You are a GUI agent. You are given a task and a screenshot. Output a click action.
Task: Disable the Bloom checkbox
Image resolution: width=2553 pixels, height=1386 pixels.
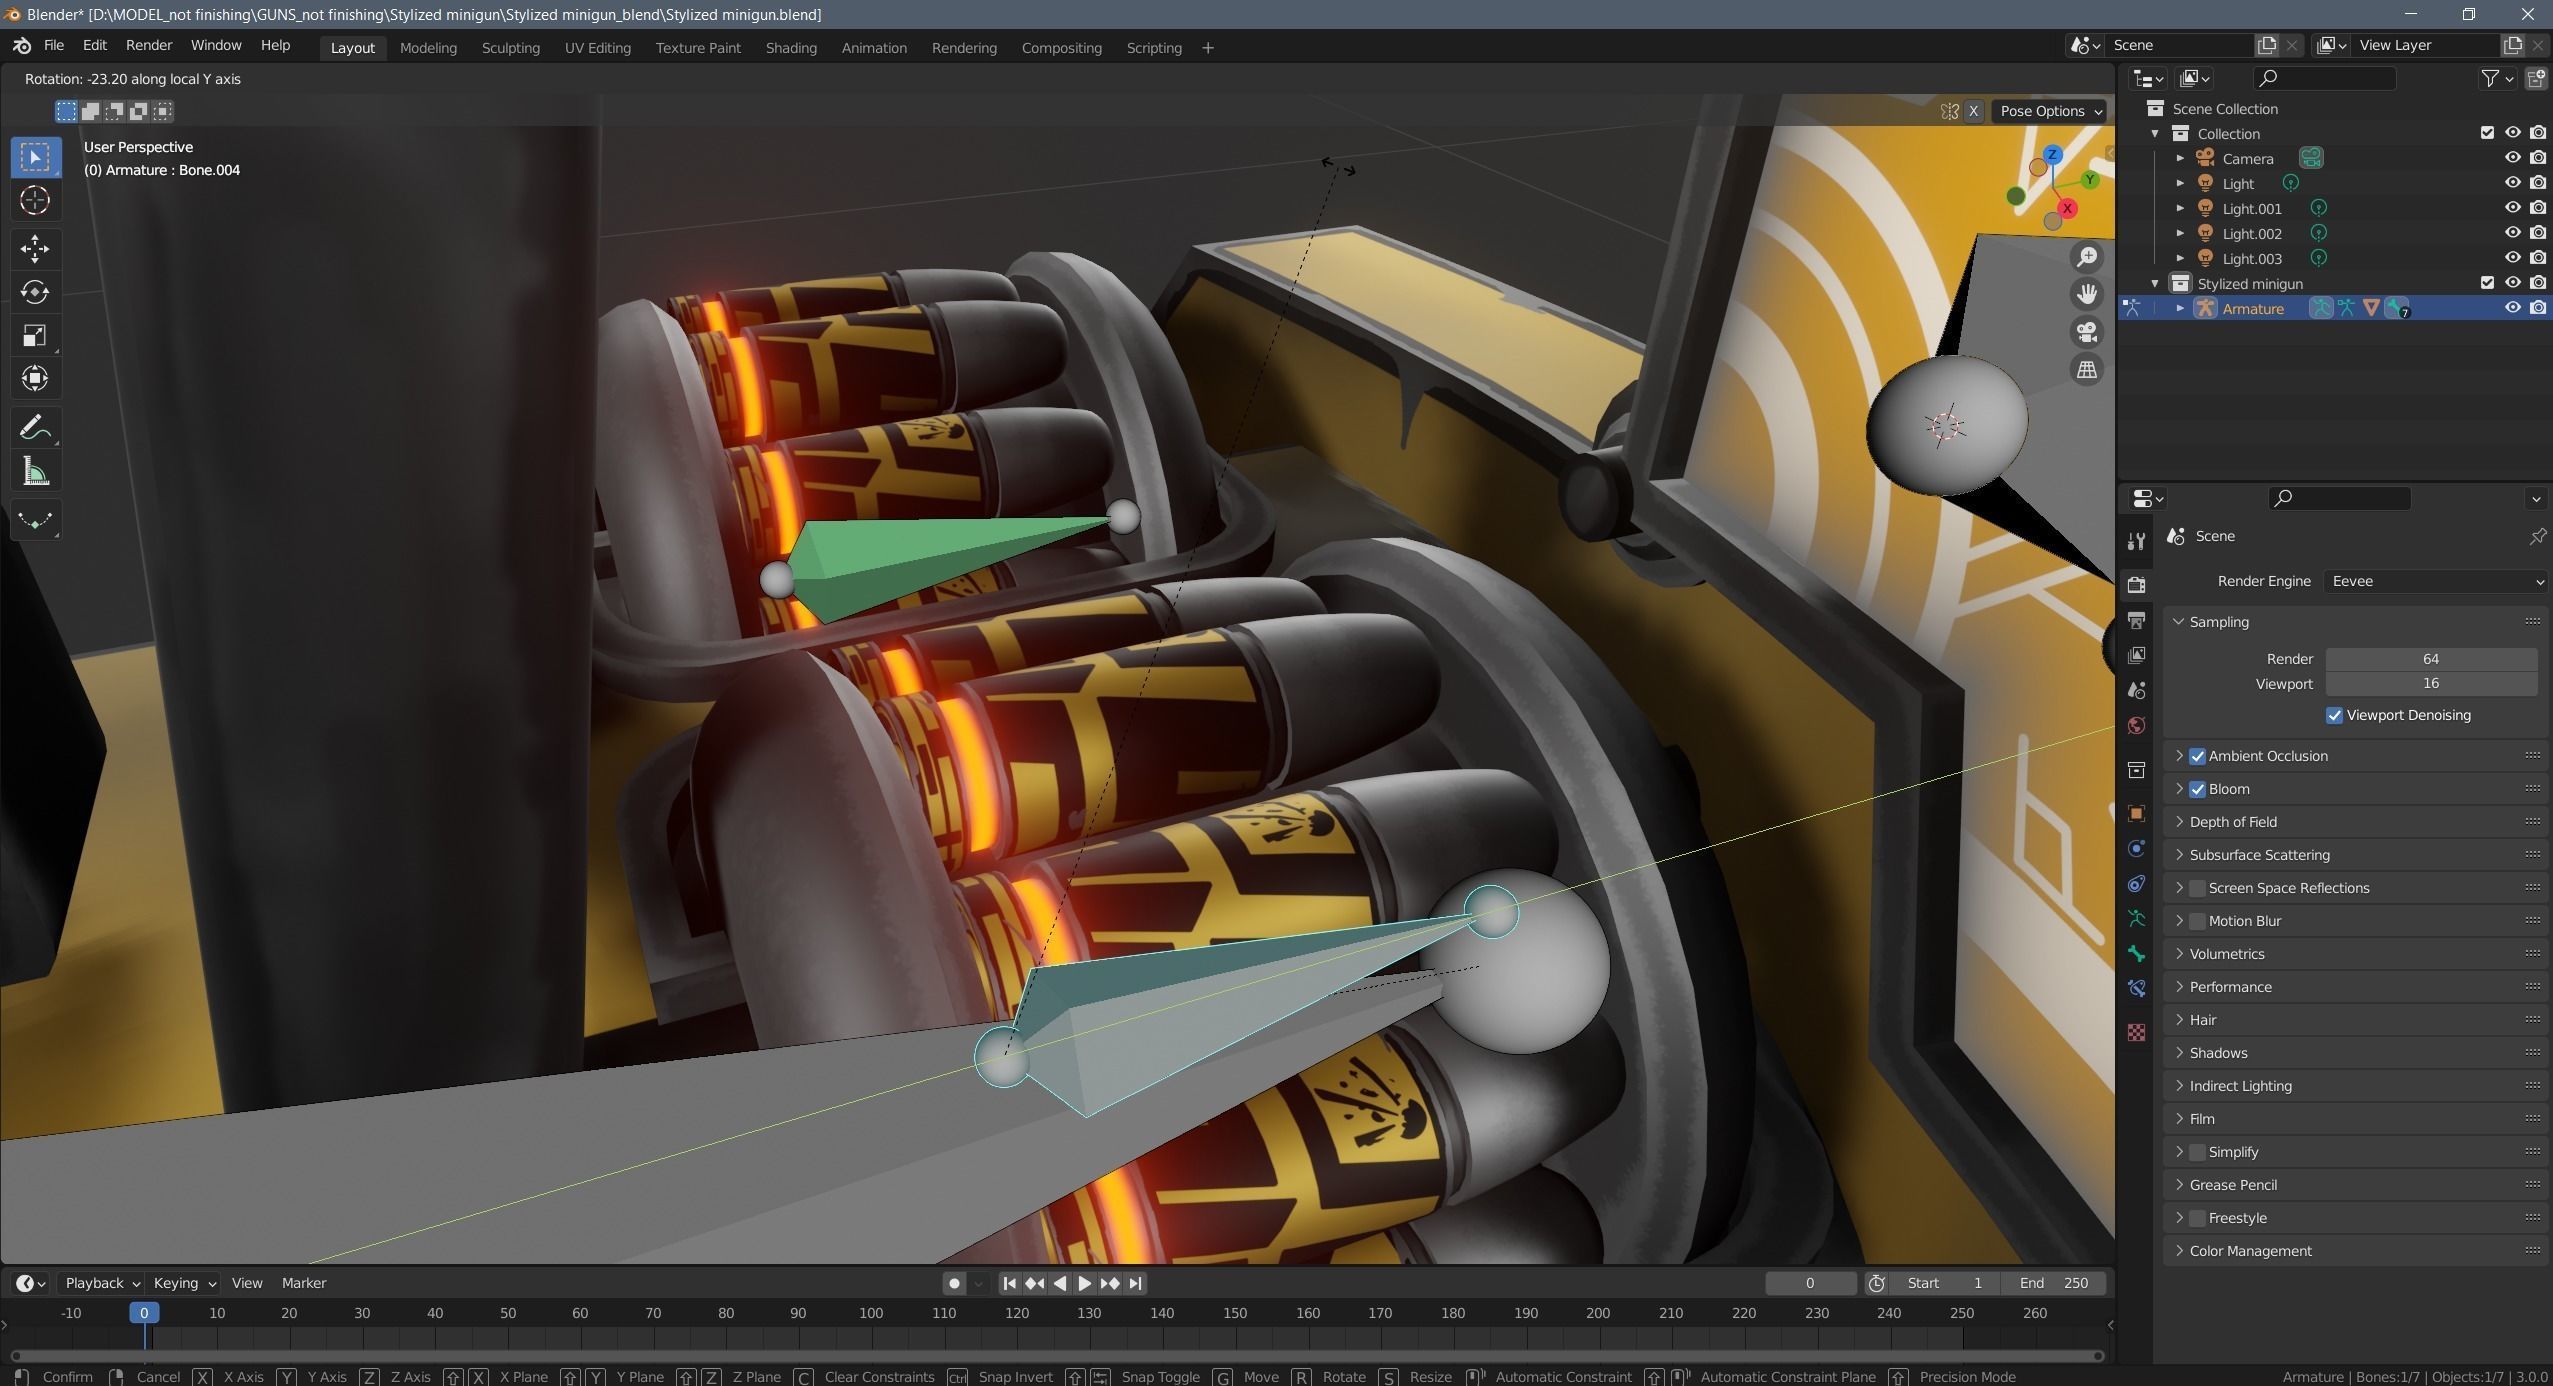(x=2197, y=789)
